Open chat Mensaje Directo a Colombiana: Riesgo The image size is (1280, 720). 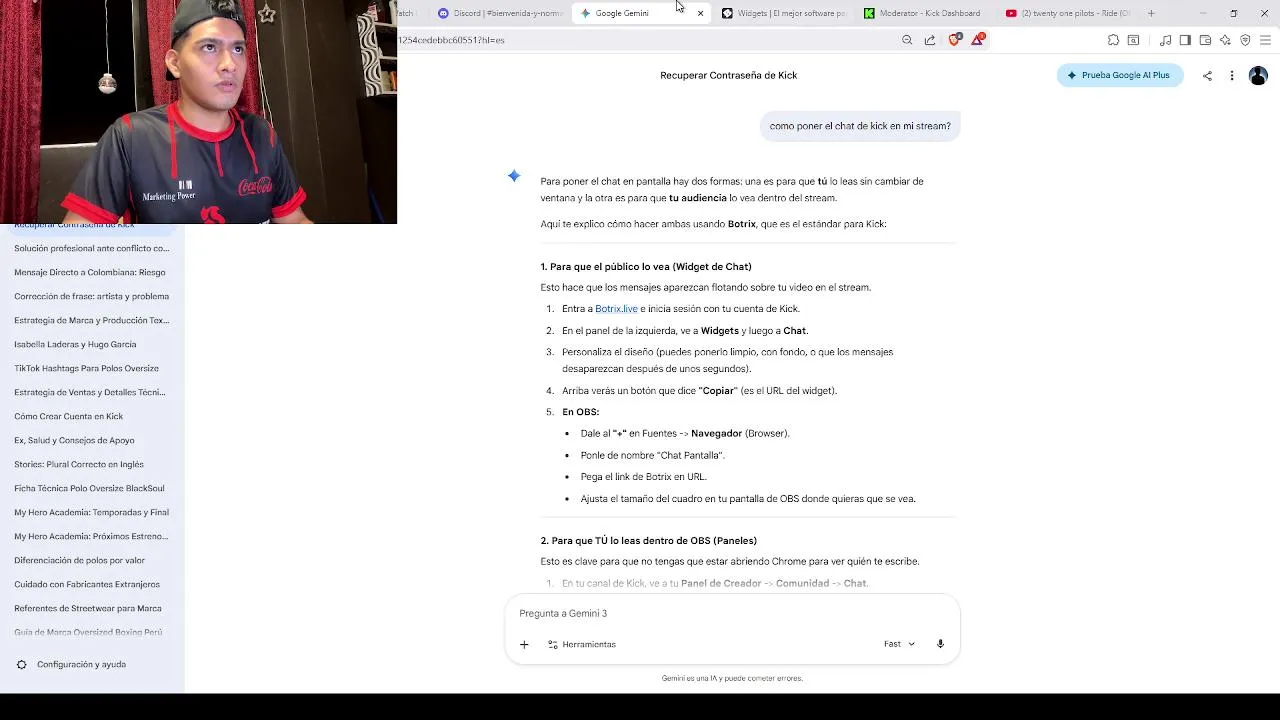[x=92, y=272]
